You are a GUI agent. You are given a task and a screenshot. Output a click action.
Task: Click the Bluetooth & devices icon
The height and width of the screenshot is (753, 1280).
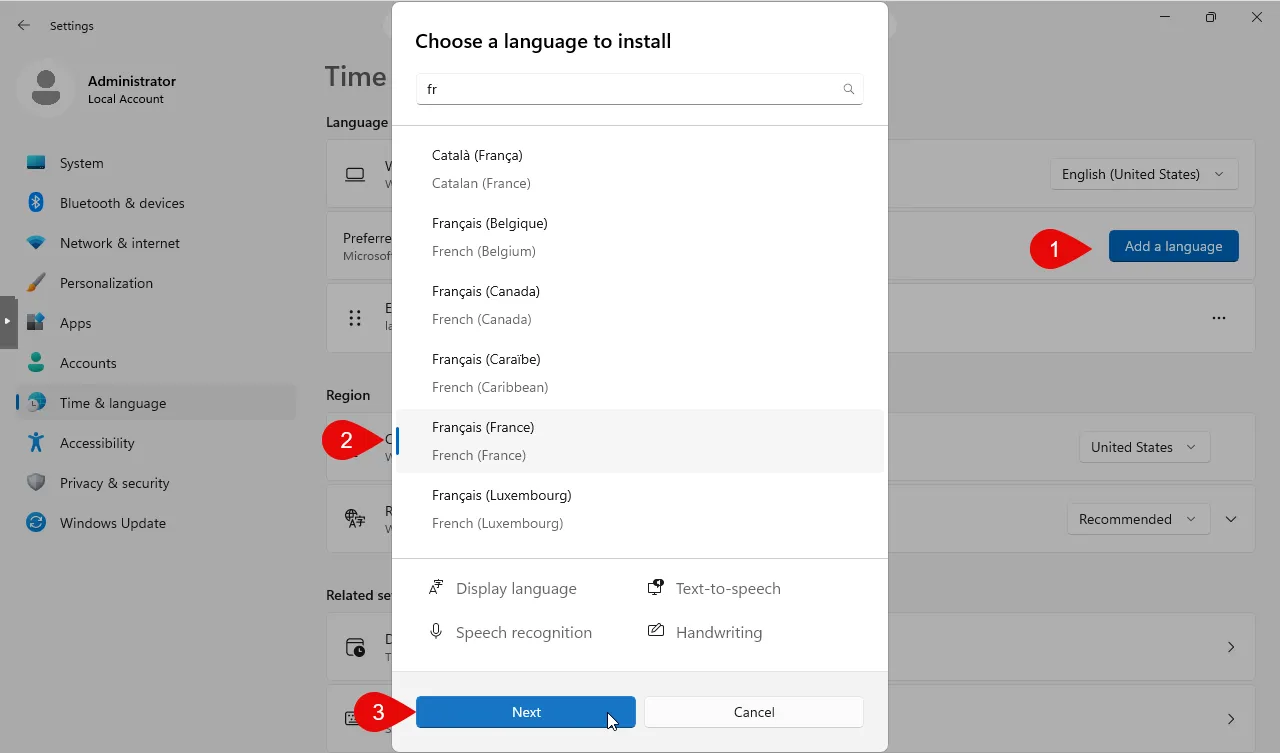[36, 203]
